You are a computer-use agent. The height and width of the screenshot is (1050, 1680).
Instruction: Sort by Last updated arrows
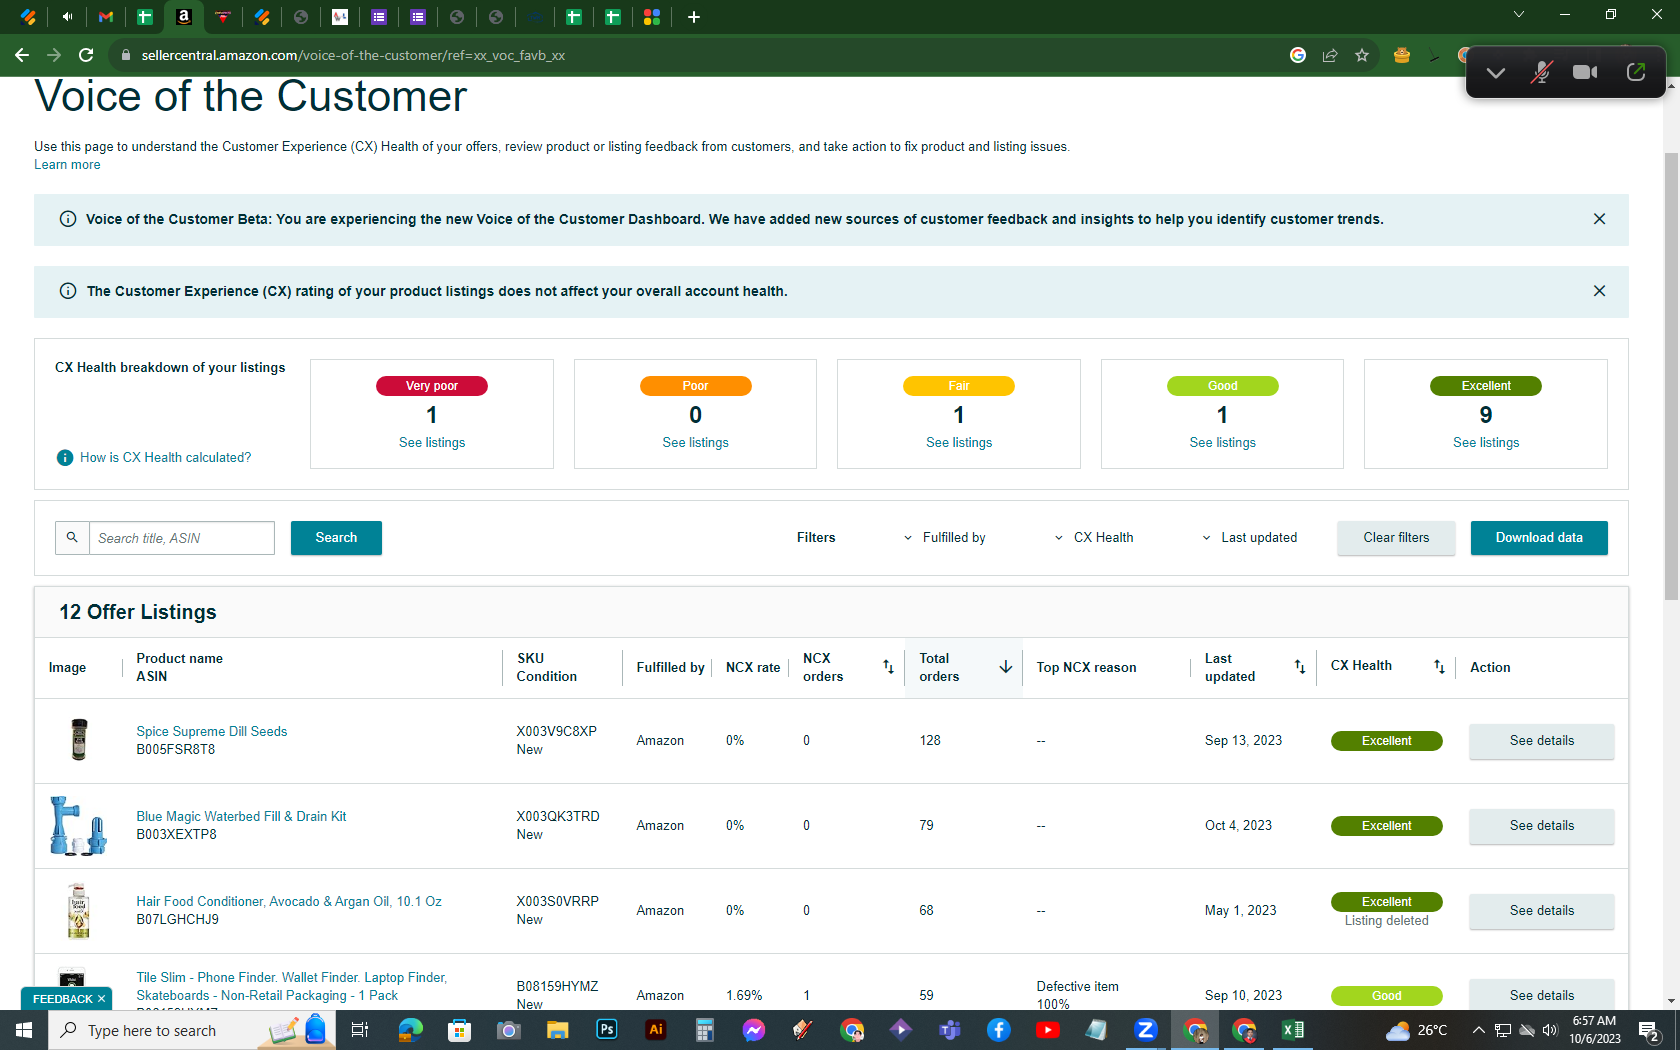pos(1300,667)
